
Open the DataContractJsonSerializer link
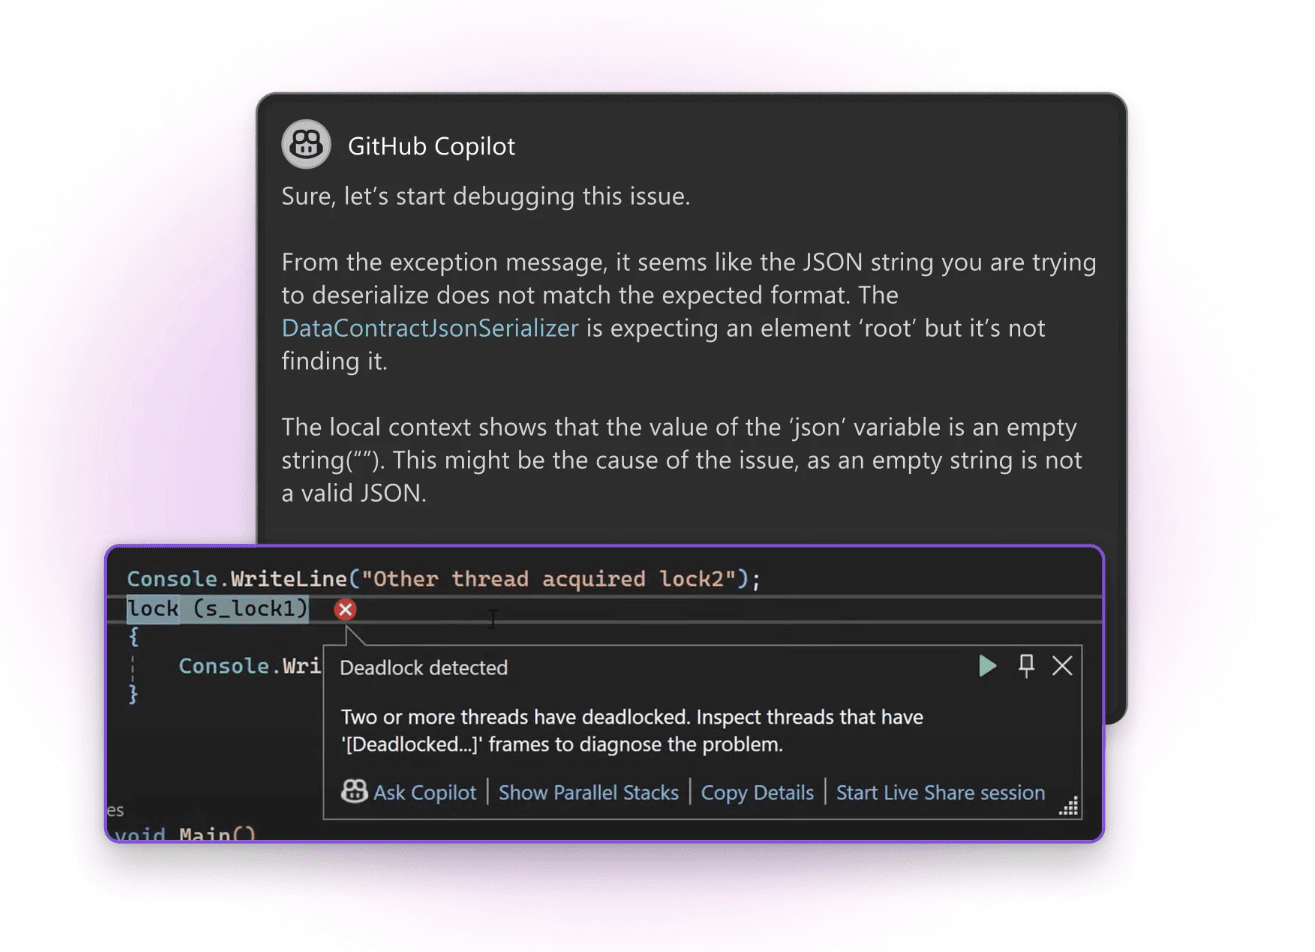[430, 328]
